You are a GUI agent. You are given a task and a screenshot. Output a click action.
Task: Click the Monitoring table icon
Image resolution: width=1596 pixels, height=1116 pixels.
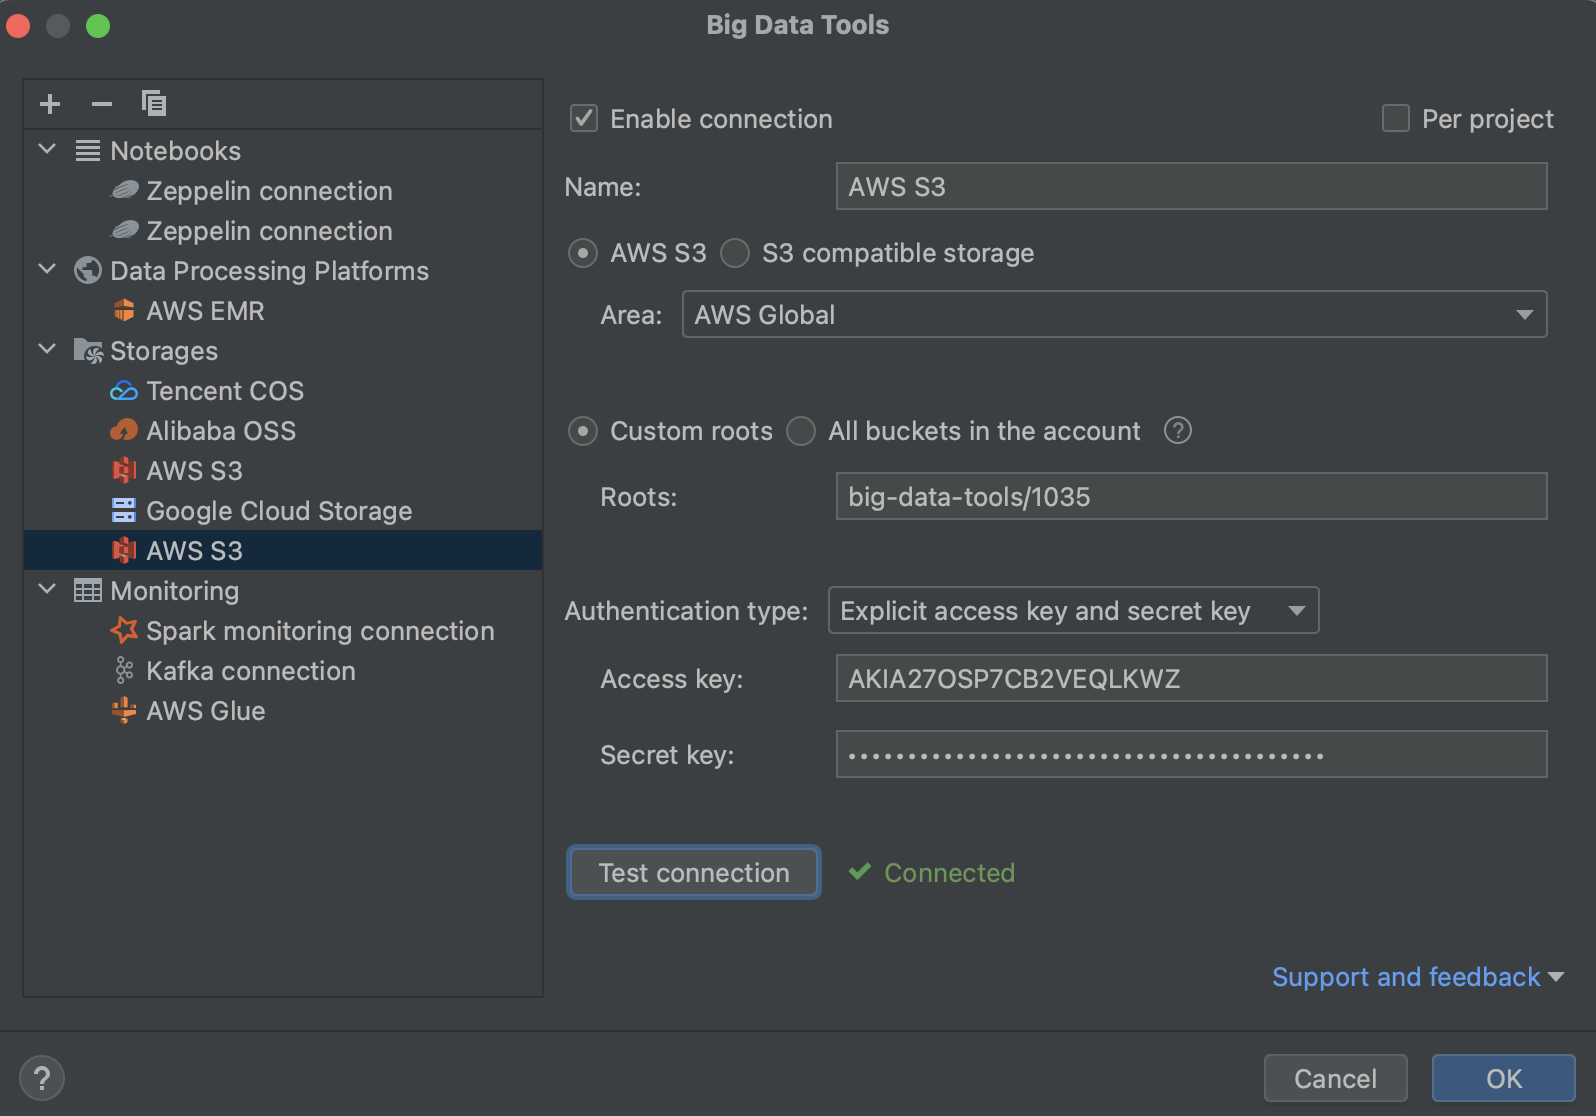point(88,591)
